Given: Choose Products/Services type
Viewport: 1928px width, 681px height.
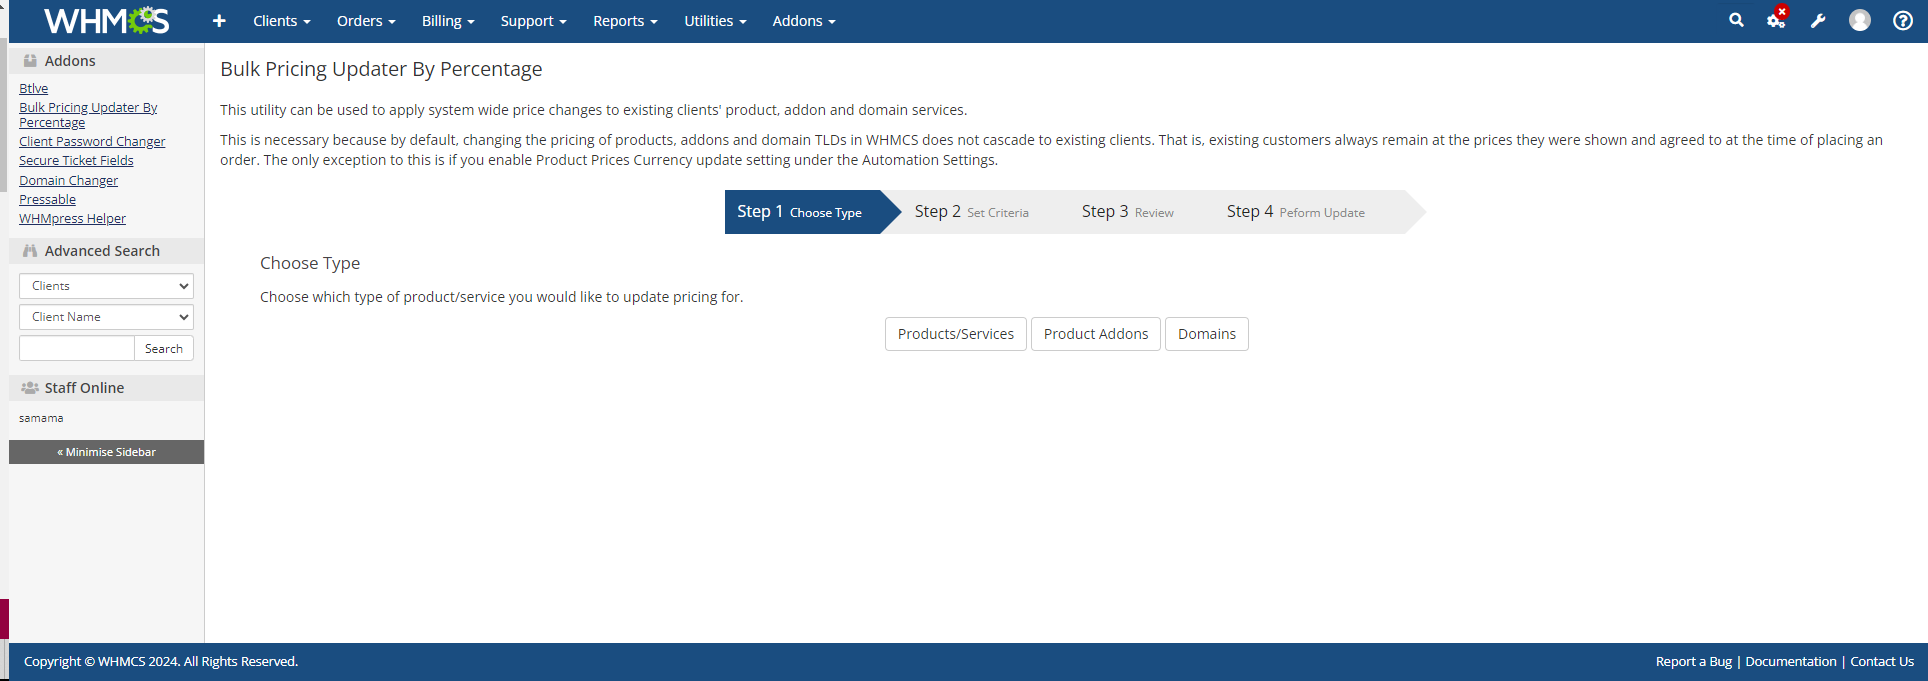Looking at the screenshot, I should pyautogui.click(x=956, y=334).
